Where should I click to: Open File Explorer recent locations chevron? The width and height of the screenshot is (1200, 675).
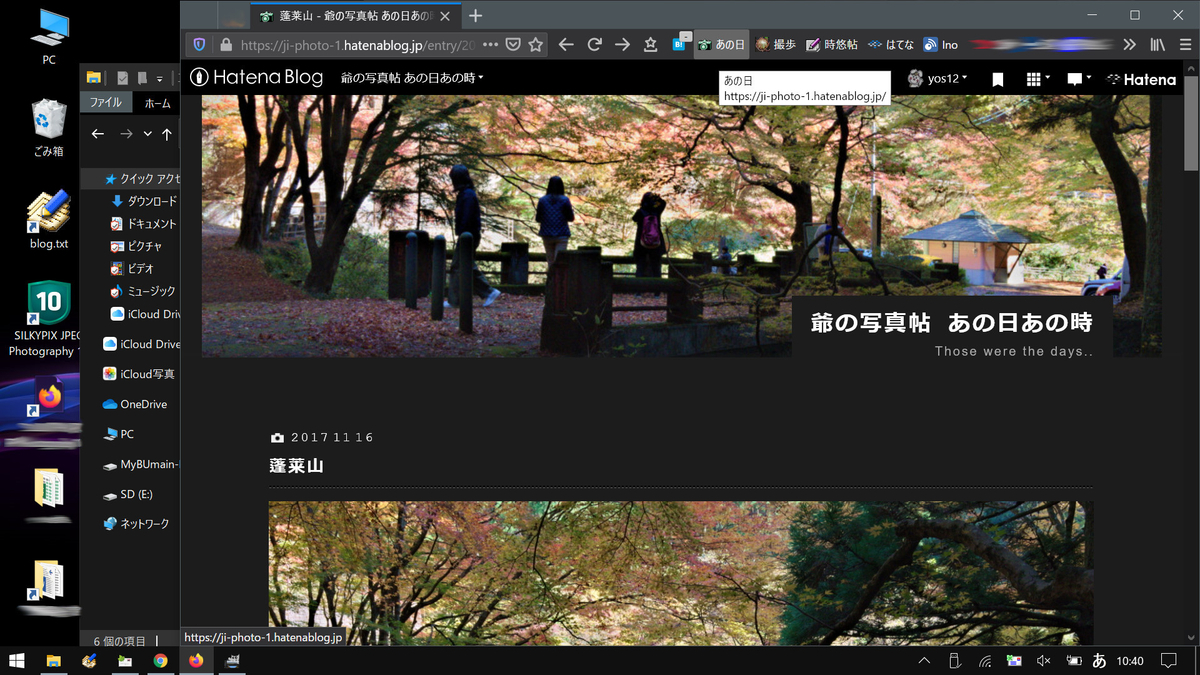(x=148, y=134)
